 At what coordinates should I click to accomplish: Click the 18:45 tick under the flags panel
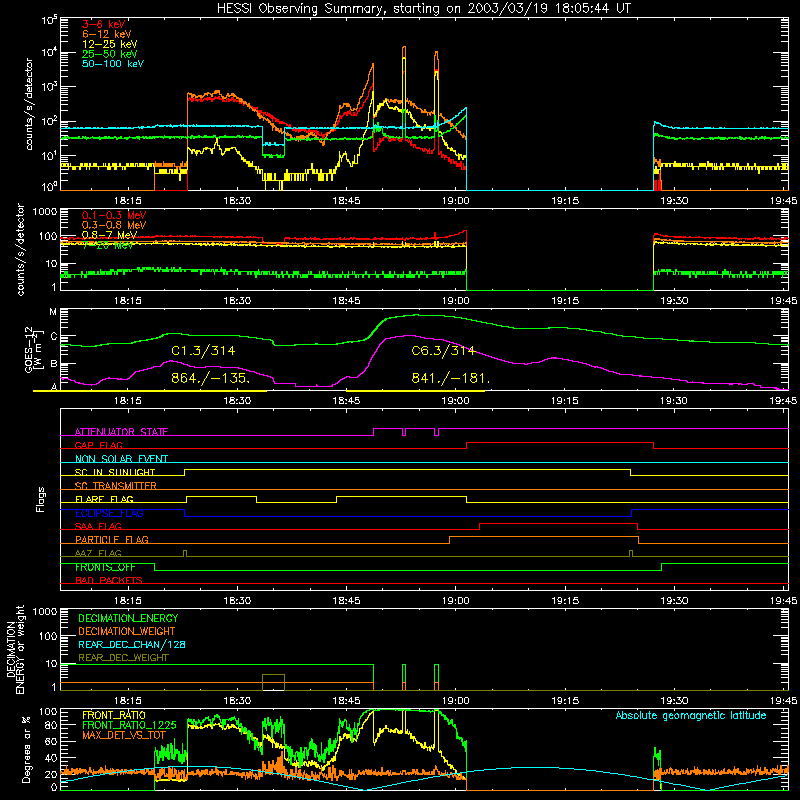[346, 601]
